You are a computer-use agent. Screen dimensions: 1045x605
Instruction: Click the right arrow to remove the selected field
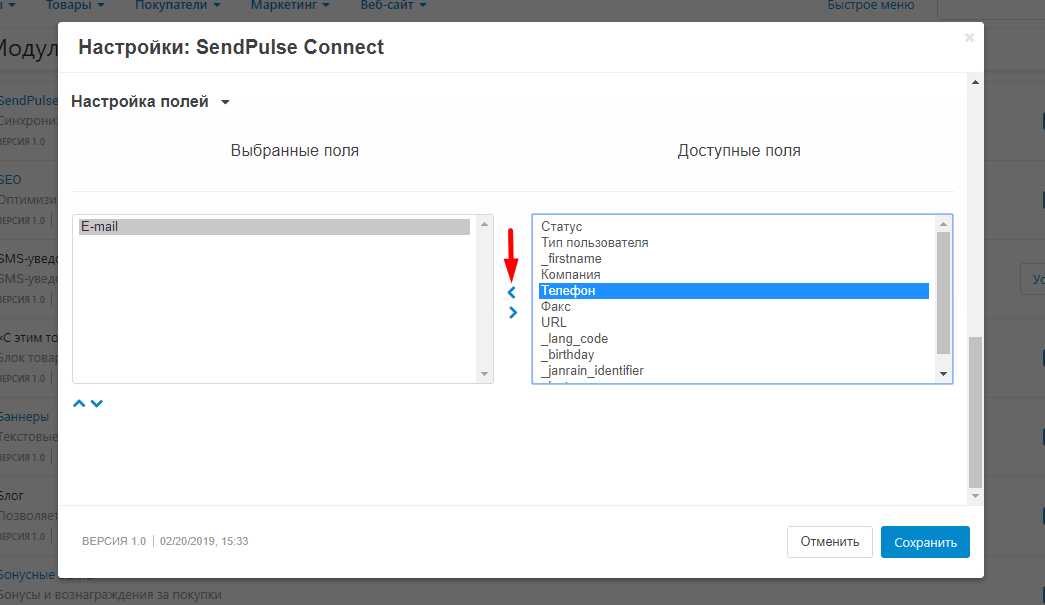(513, 312)
